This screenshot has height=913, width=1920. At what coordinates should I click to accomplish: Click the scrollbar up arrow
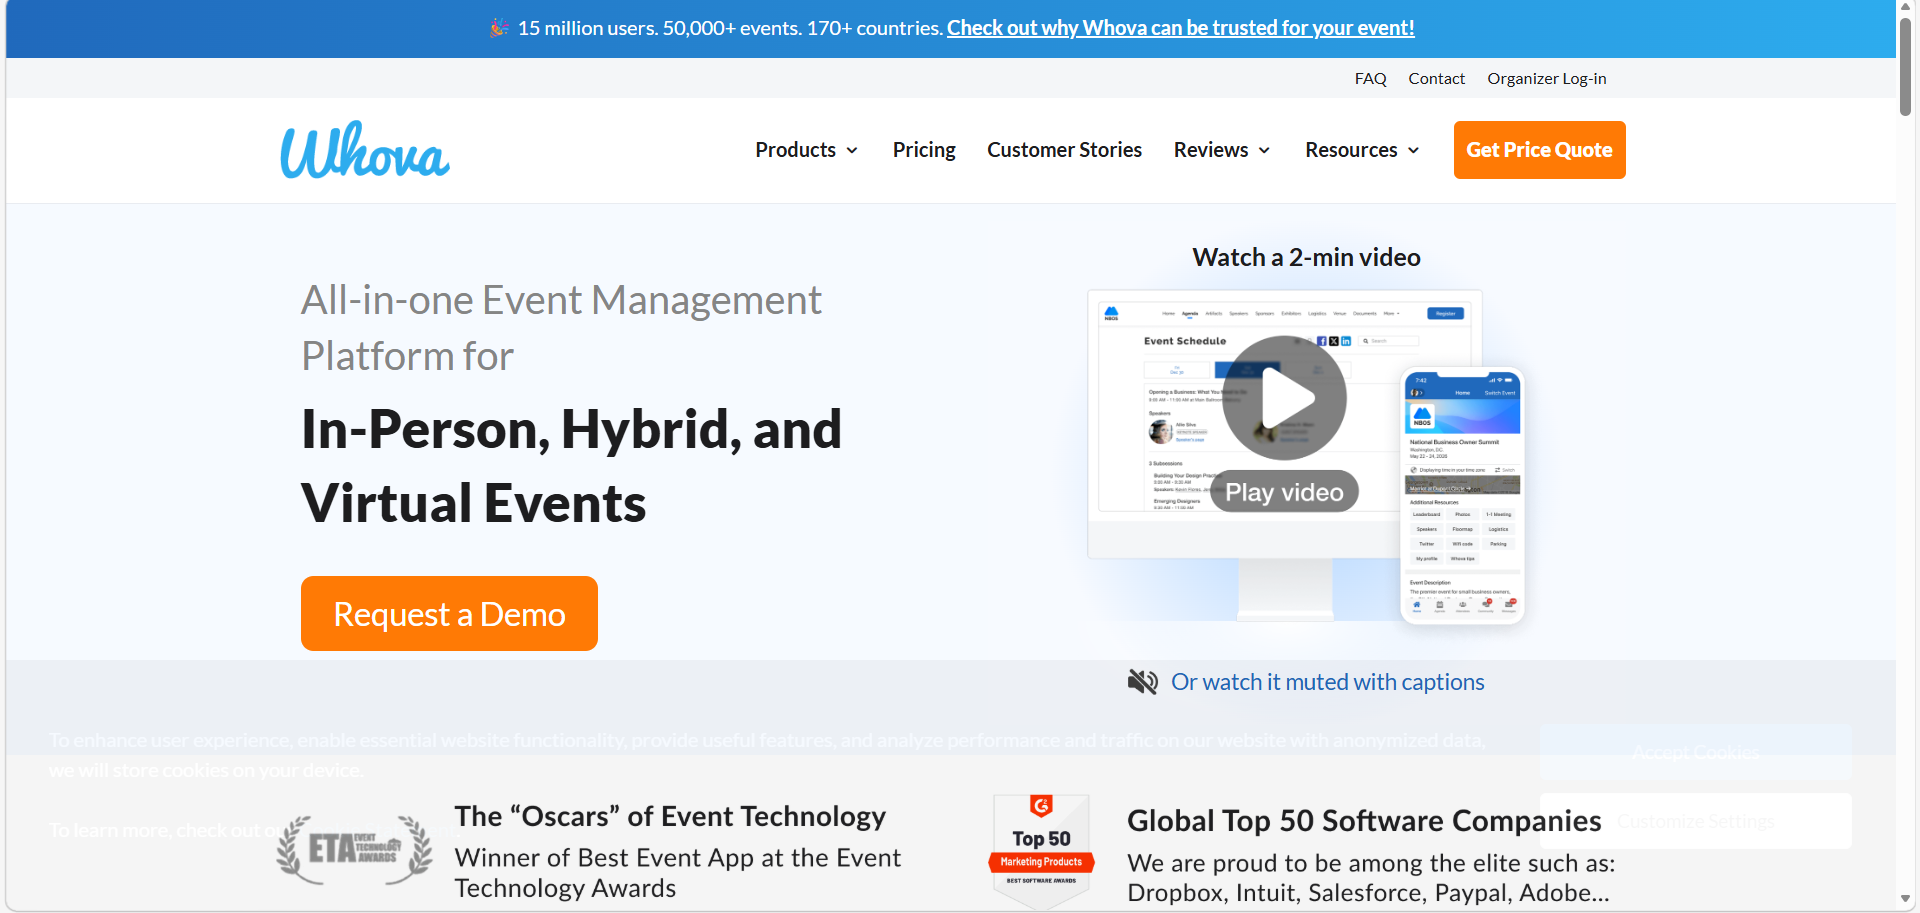1906,8
